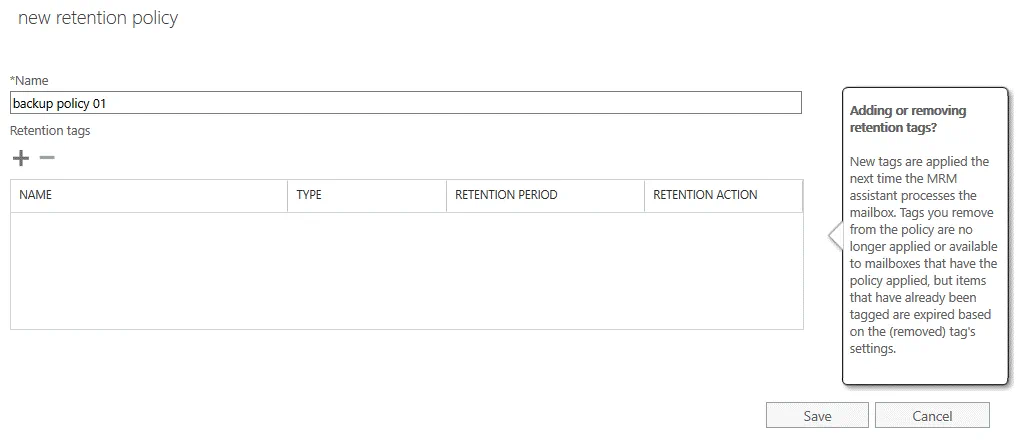Click the '*Name' field label
The width and height of the screenshot is (1021, 441).
29,80
